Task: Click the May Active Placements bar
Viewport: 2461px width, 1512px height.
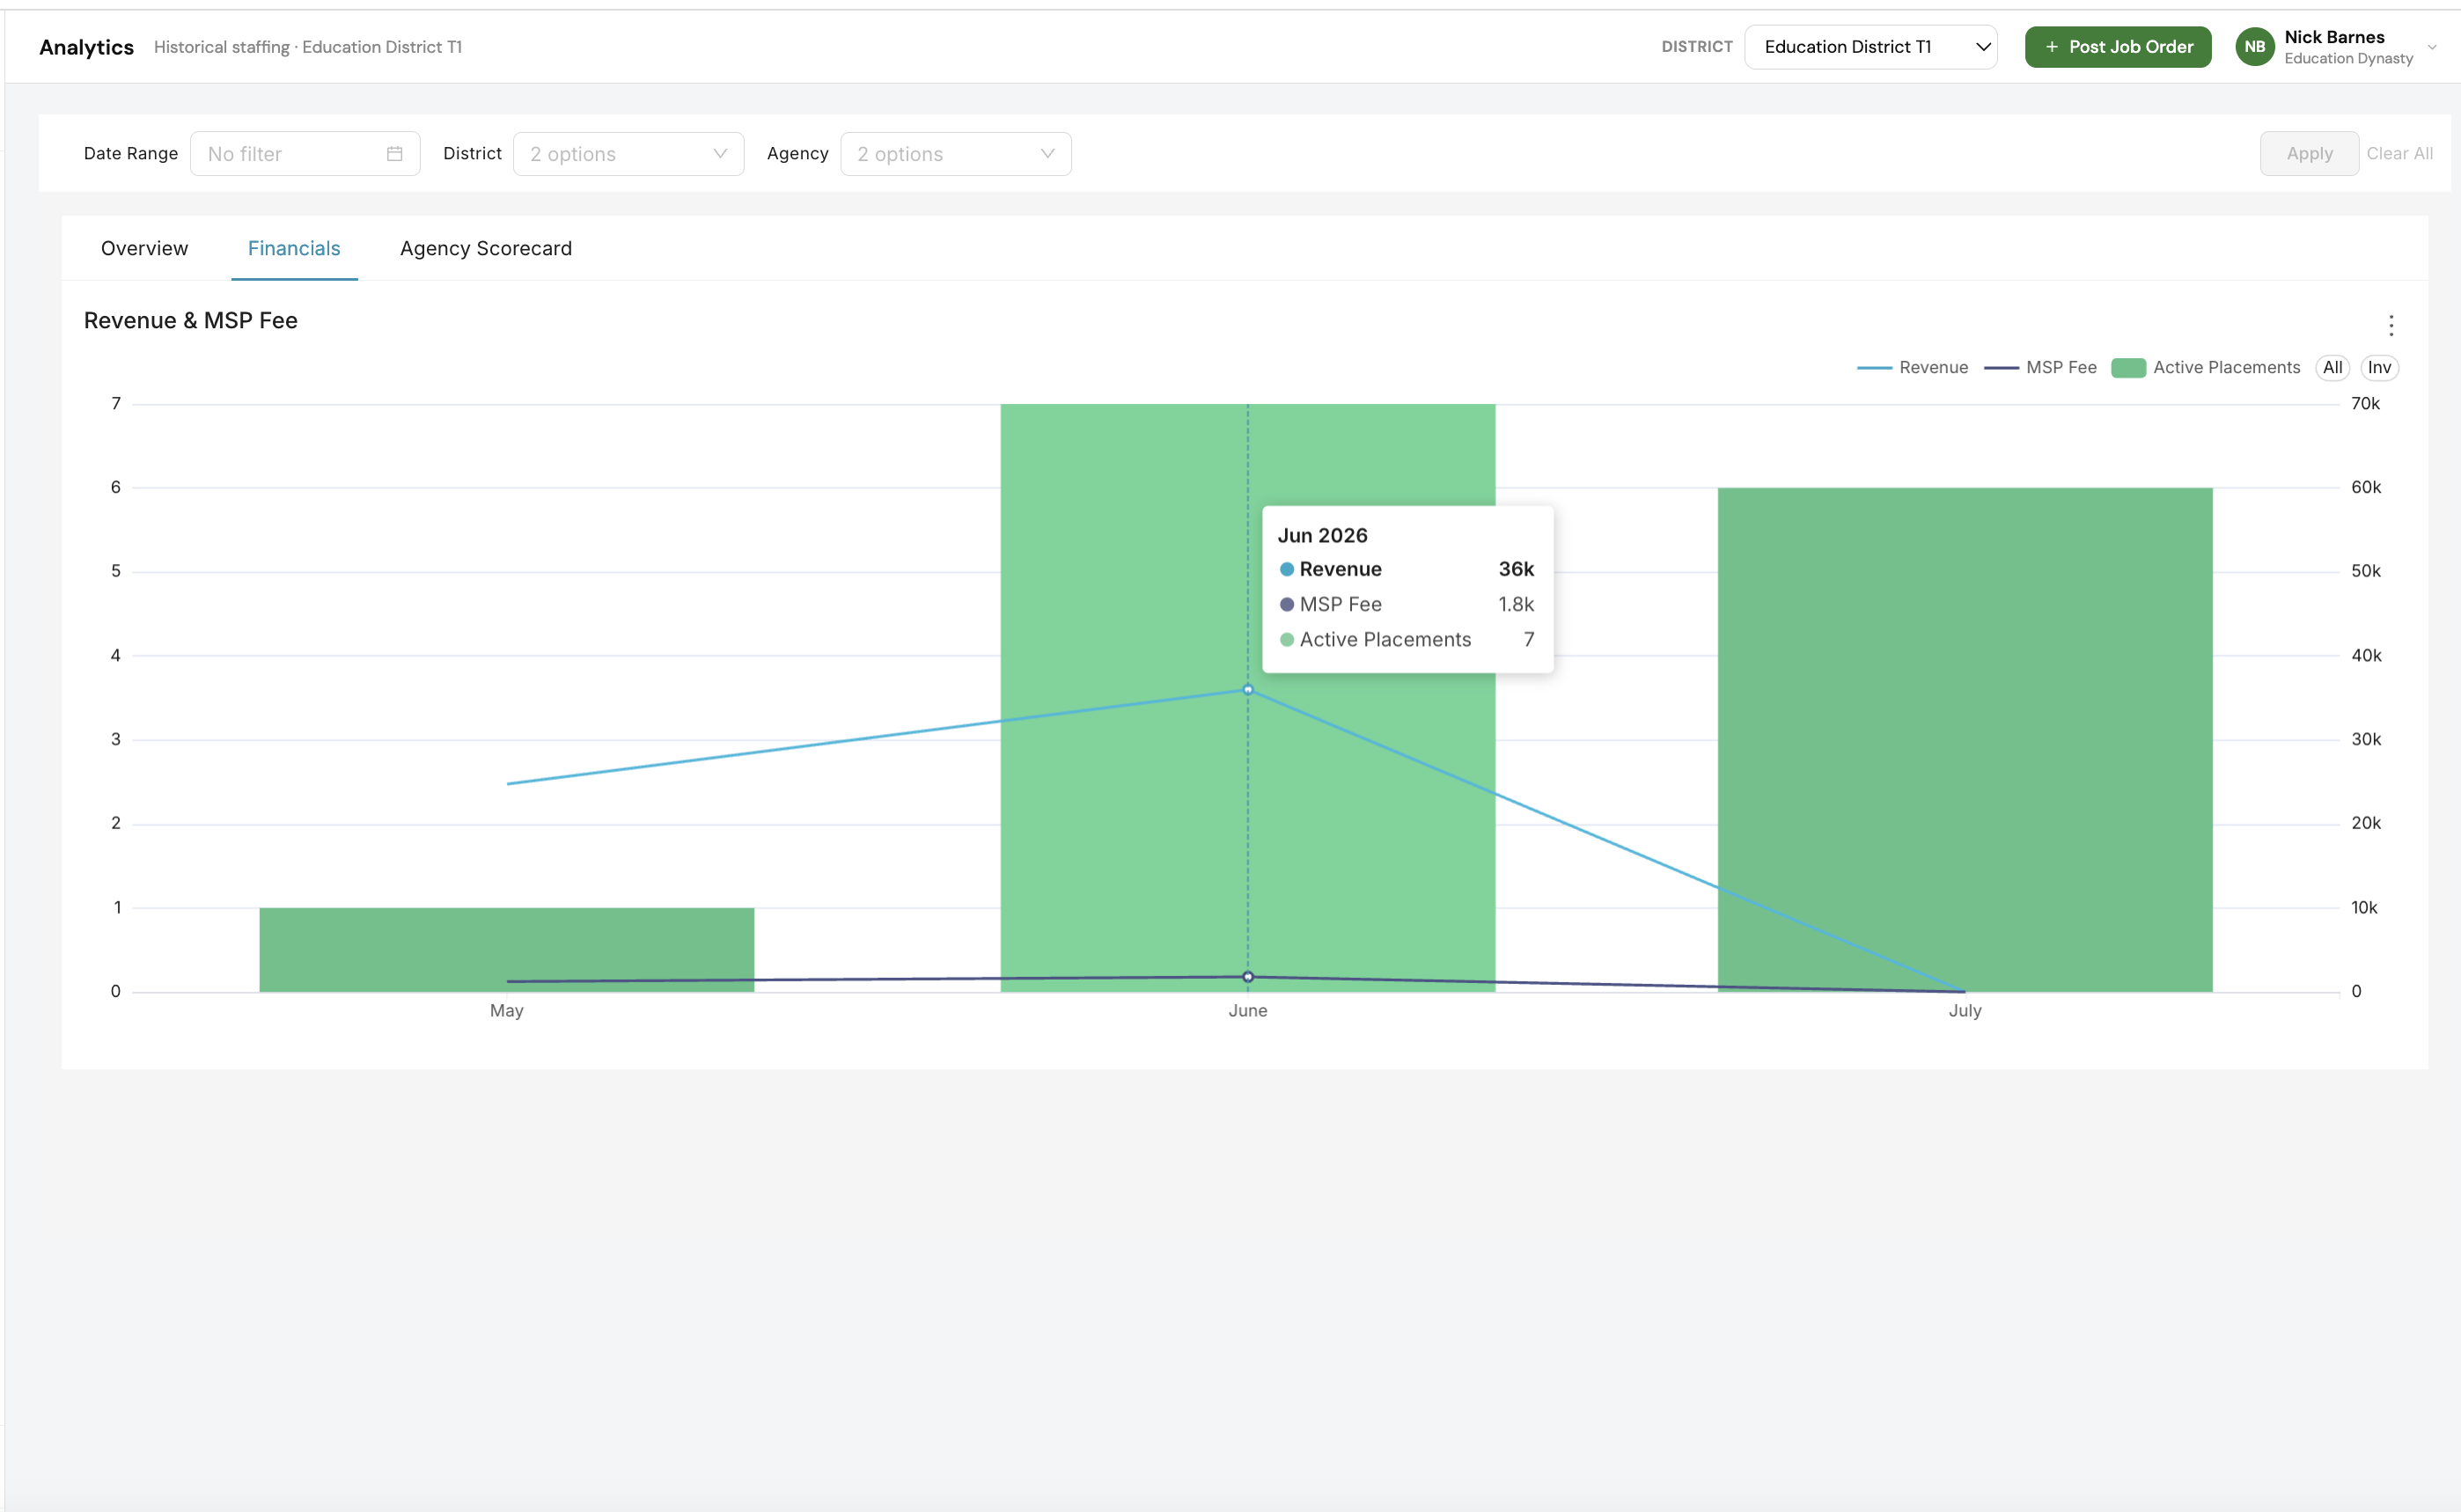Action: (x=506, y=950)
